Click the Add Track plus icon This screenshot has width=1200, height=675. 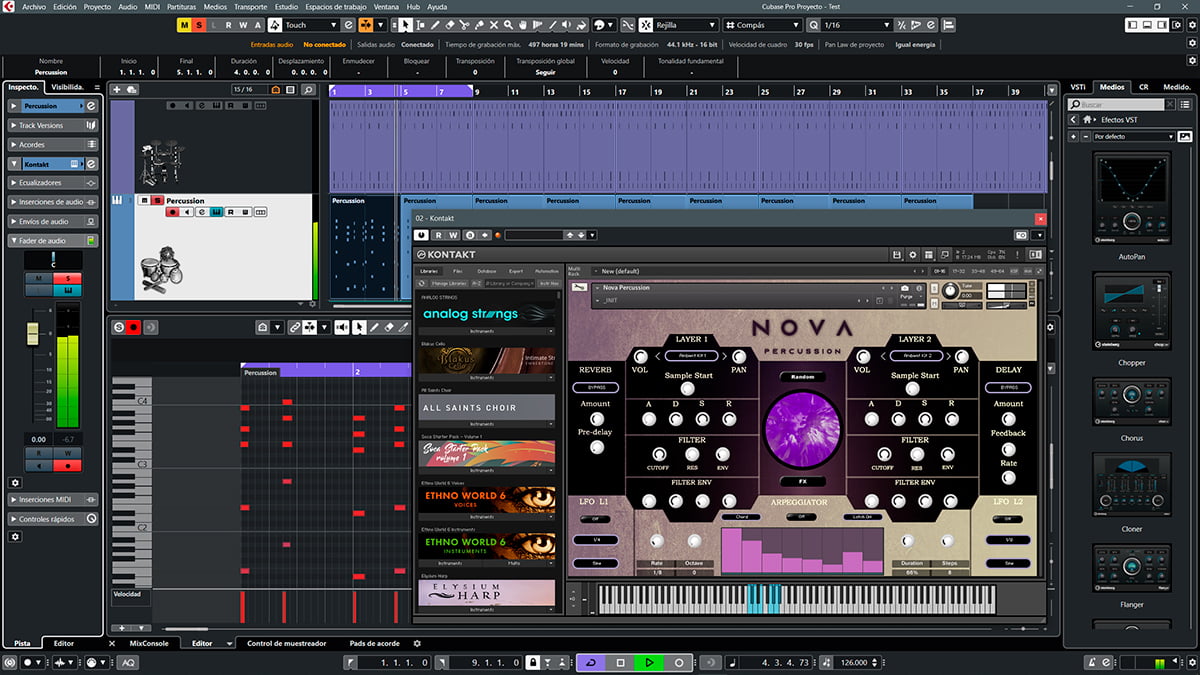(116, 90)
